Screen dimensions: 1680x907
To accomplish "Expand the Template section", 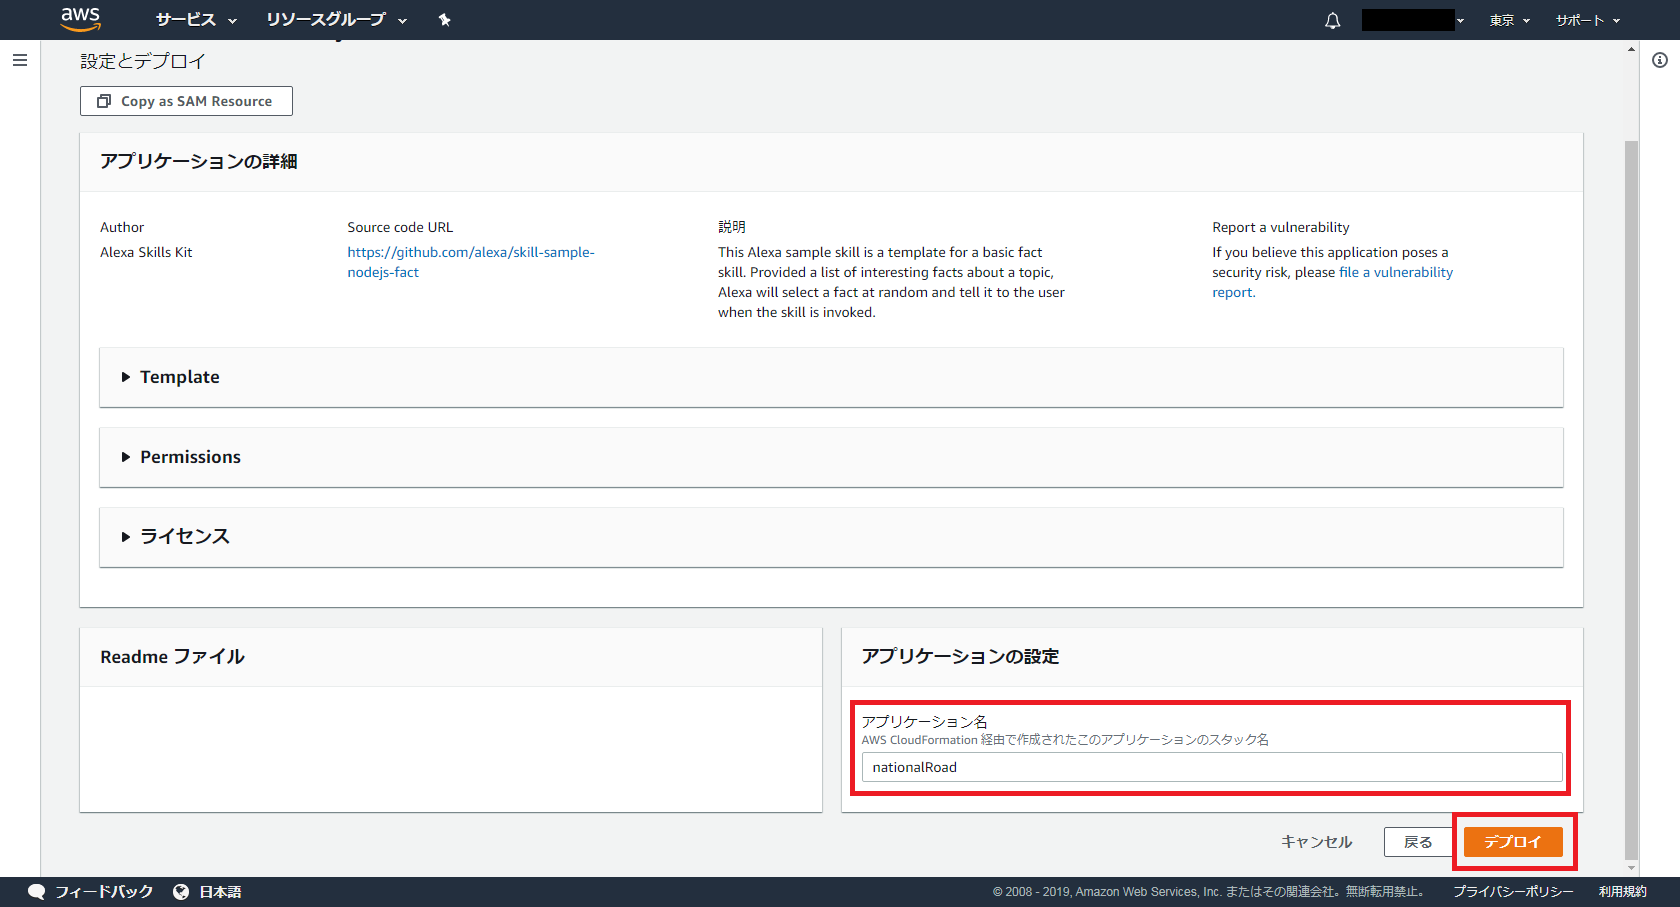I will 831,377.
